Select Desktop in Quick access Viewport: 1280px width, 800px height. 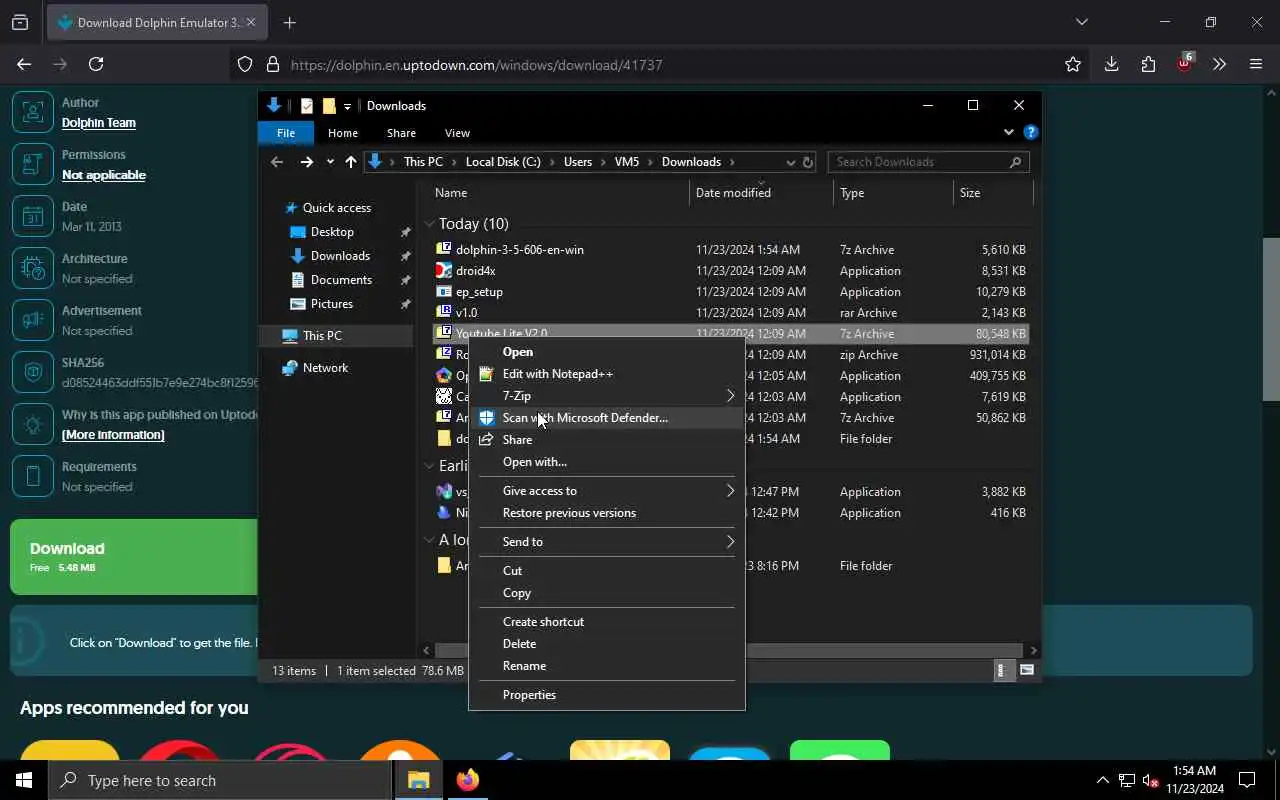pos(332,232)
